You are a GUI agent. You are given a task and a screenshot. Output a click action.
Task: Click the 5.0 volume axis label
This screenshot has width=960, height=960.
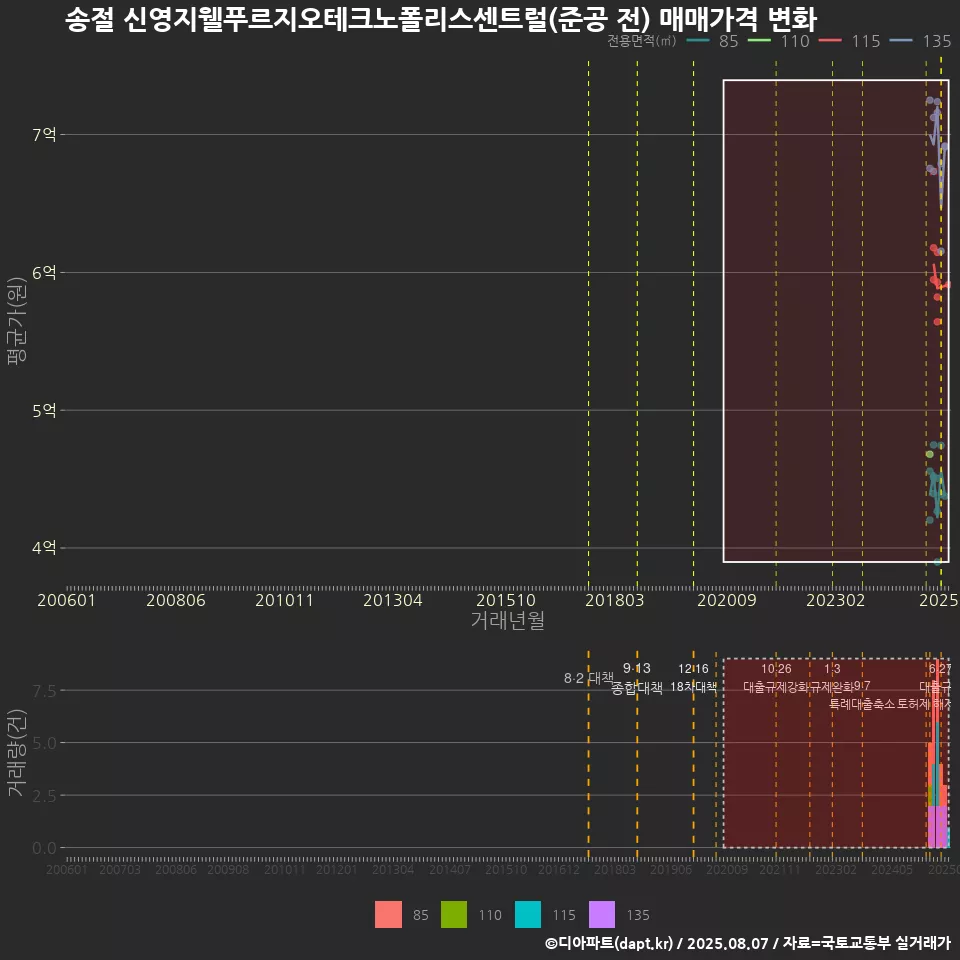click(44, 743)
